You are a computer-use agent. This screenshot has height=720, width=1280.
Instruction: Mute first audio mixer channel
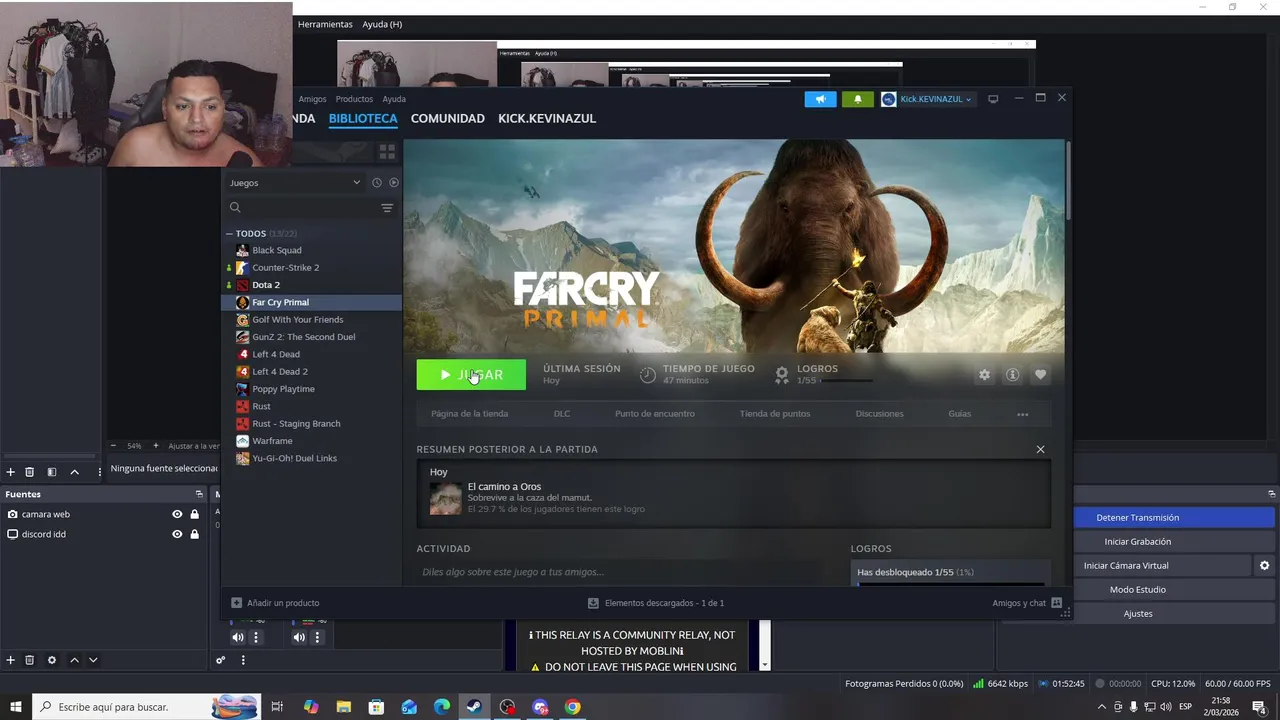pyautogui.click(x=238, y=637)
